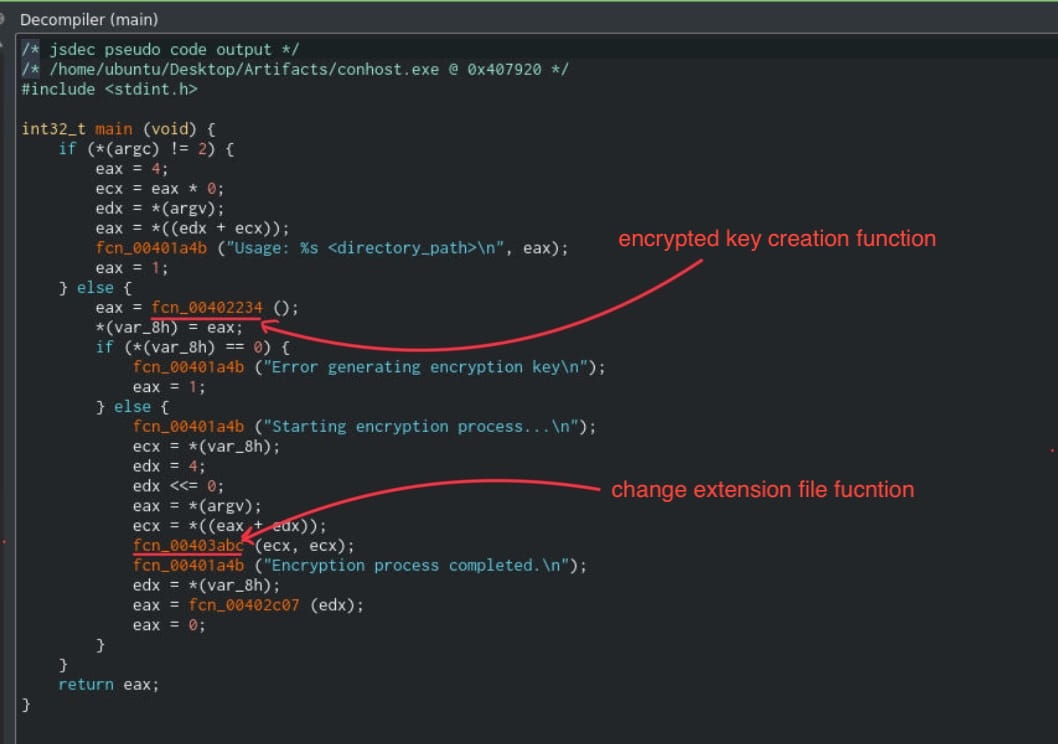
Task: Click the "jsdec pseudo code output" comment
Action: point(160,49)
